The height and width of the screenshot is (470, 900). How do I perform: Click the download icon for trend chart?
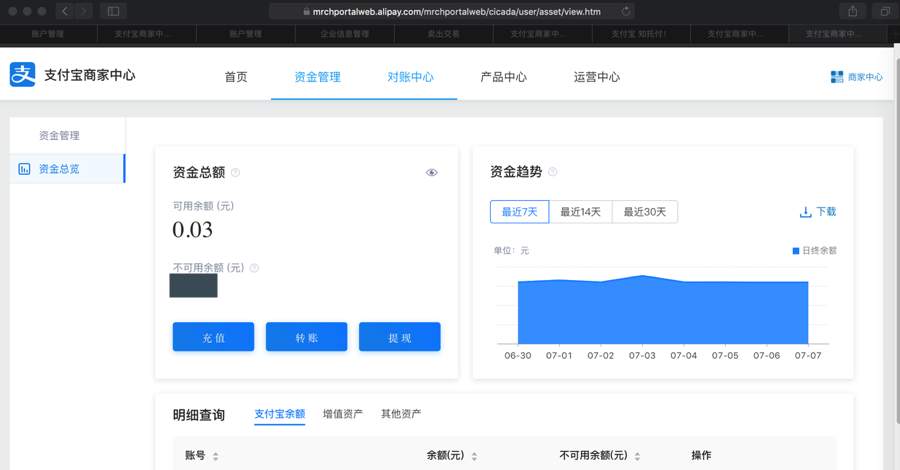click(x=805, y=212)
